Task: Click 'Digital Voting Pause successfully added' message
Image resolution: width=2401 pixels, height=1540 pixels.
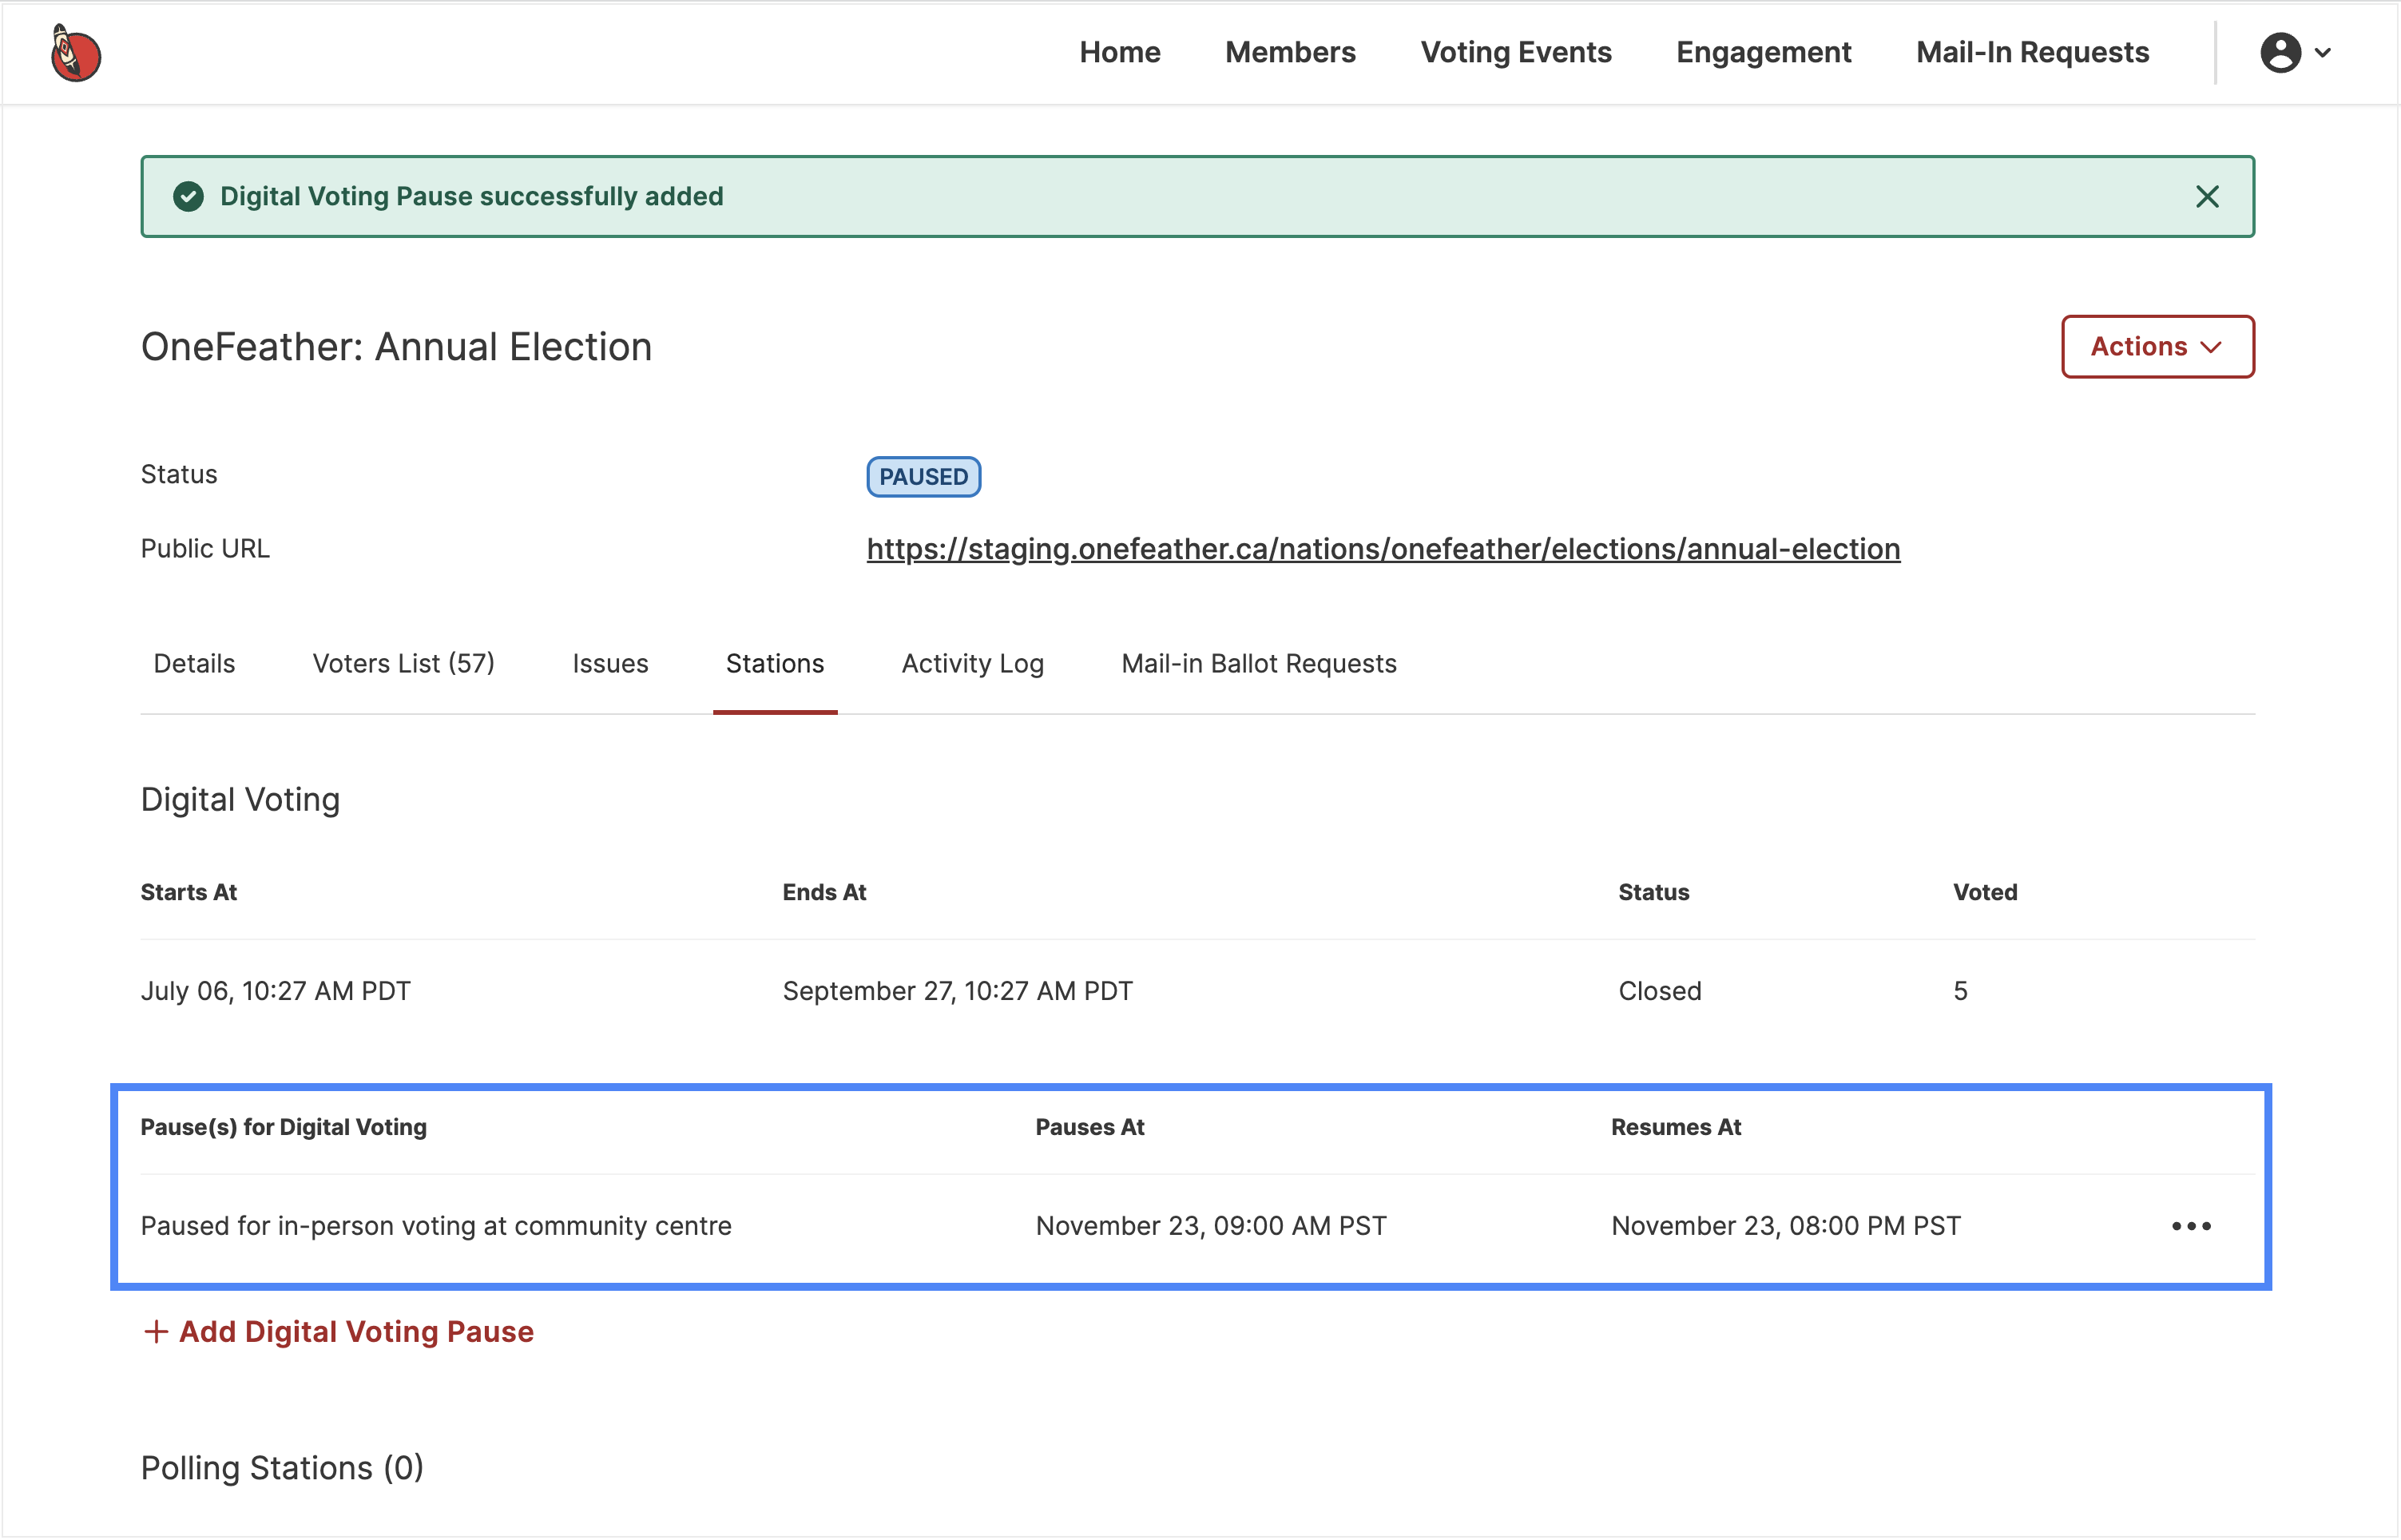Action: point(471,197)
